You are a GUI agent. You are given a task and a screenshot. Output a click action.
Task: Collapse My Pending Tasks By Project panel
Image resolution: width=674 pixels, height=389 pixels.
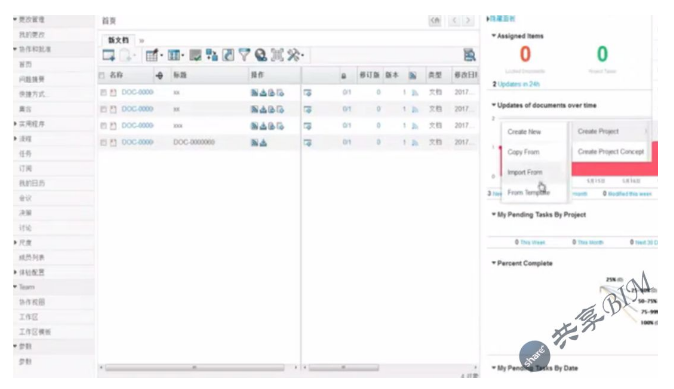click(494, 214)
